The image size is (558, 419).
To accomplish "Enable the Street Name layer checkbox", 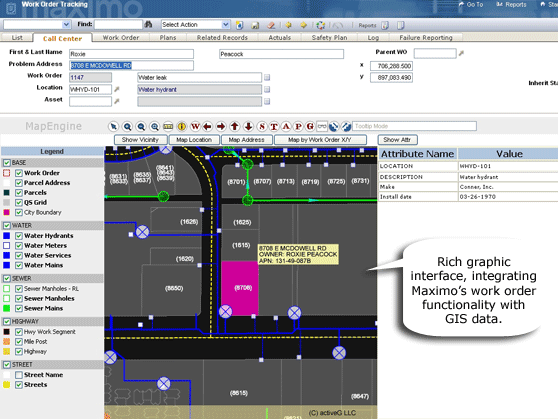I will click(x=19, y=375).
